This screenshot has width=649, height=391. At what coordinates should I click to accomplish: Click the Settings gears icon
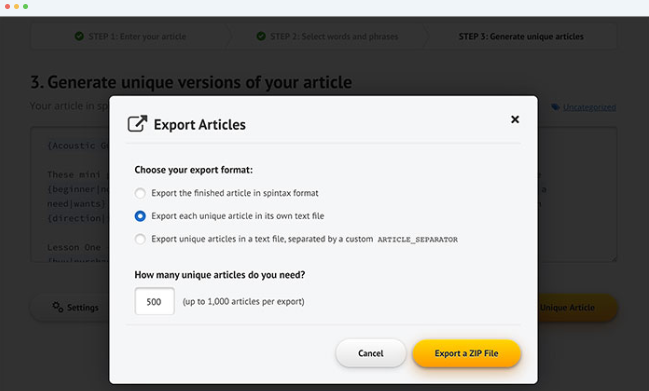[58, 307]
